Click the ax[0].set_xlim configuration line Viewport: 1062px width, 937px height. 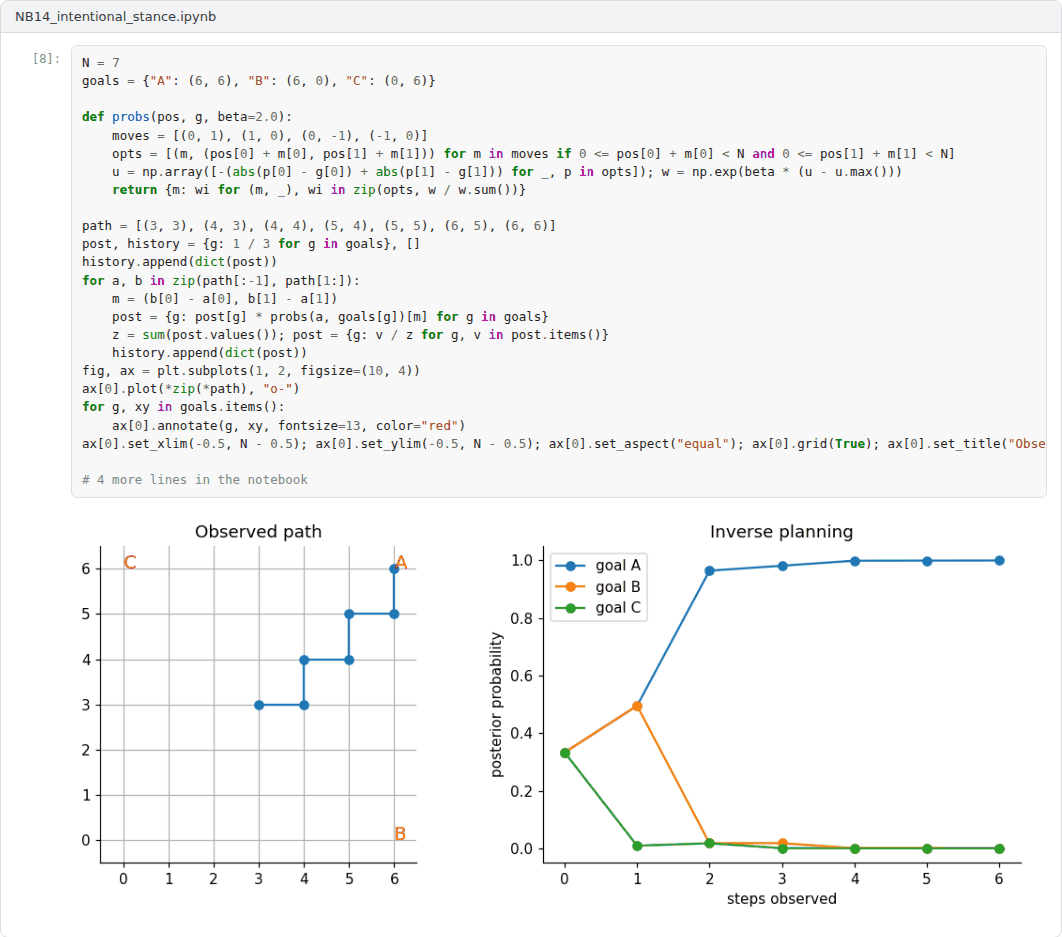pyautogui.click(x=564, y=444)
